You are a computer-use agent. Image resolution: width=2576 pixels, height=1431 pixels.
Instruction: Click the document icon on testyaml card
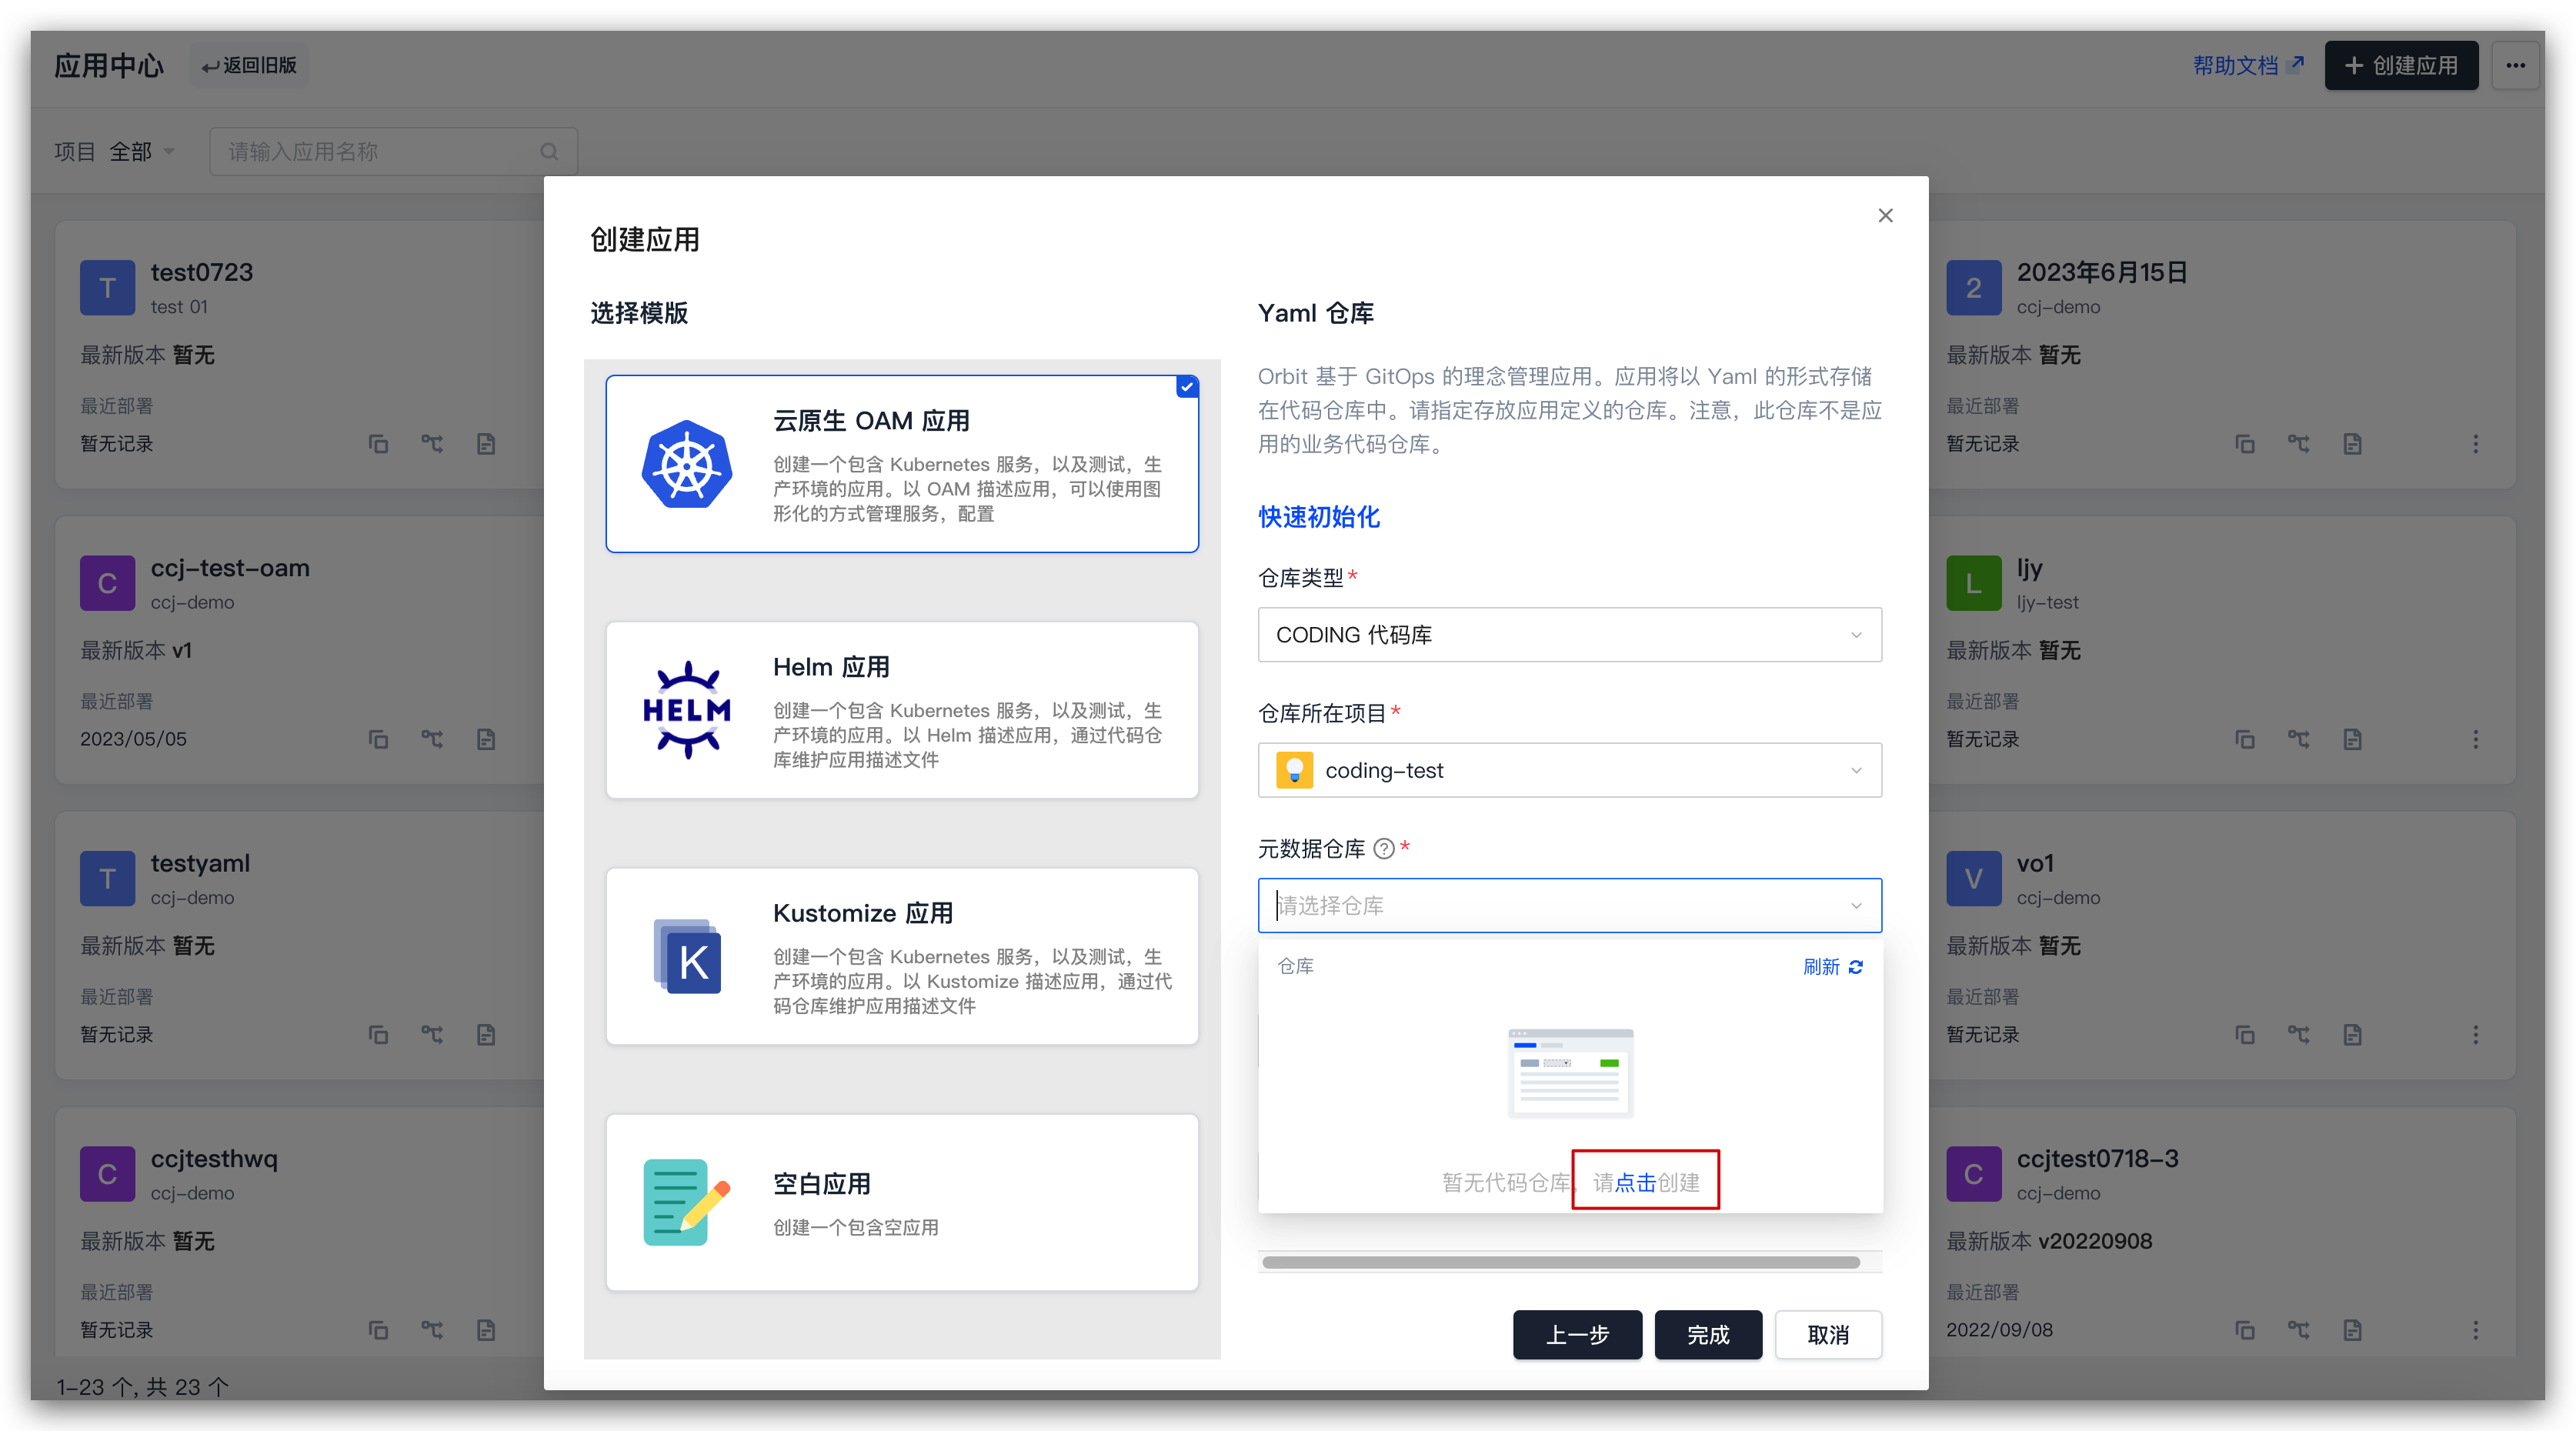pyautogui.click(x=486, y=1035)
